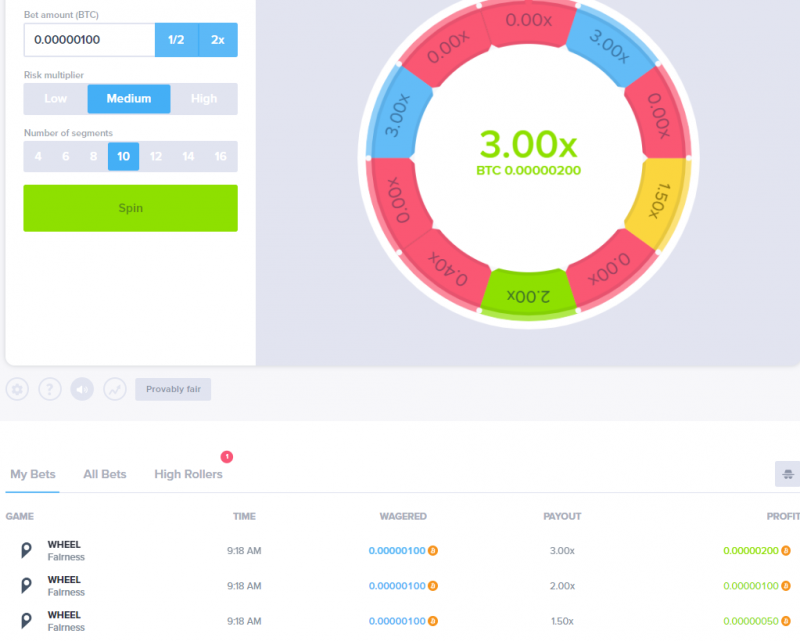Select Medium risk multiplier

(129, 98)
